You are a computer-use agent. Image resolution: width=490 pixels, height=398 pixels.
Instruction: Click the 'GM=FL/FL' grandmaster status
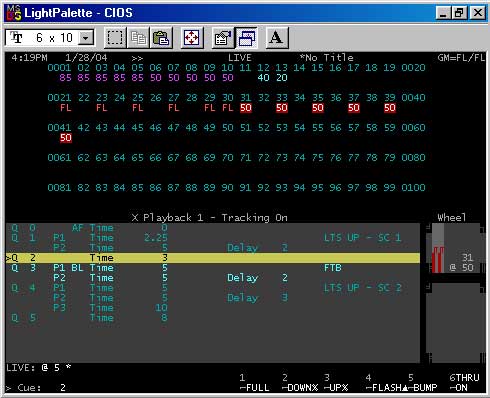point(461,58)
